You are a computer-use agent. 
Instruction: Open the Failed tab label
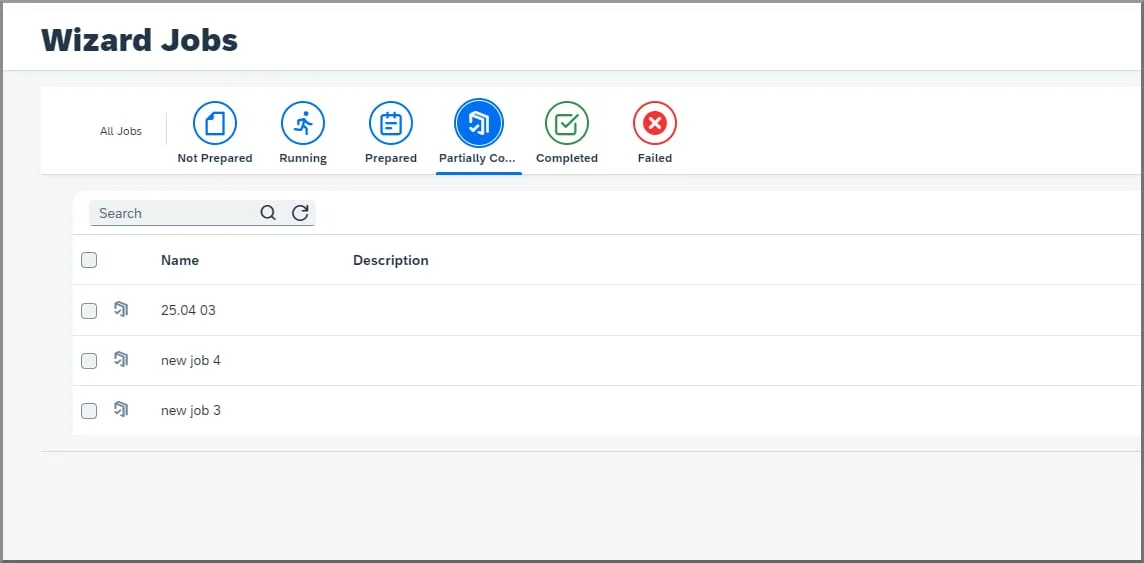tap(654, 158)
